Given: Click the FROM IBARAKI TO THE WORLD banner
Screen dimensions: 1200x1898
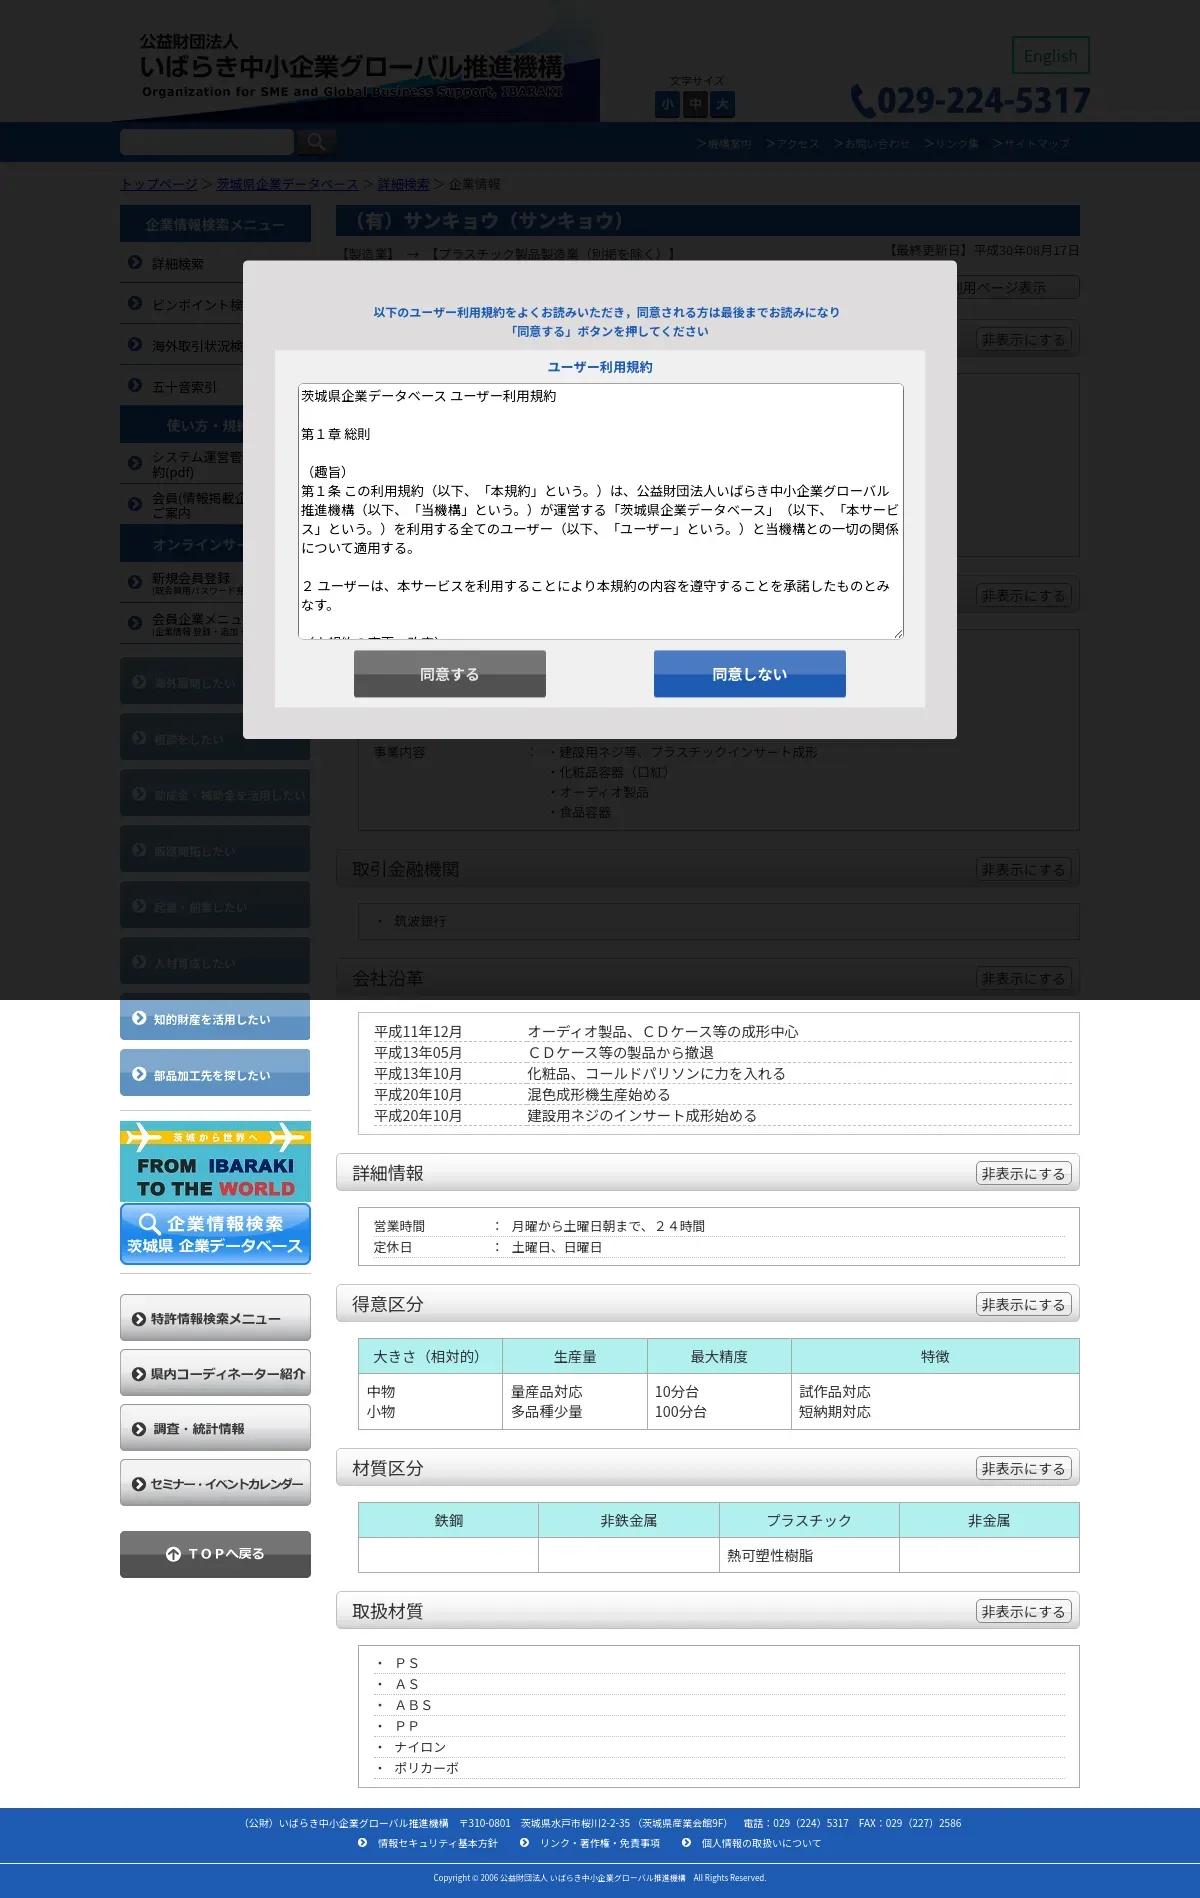Looking at the screenshot, I should (215, 1162).
